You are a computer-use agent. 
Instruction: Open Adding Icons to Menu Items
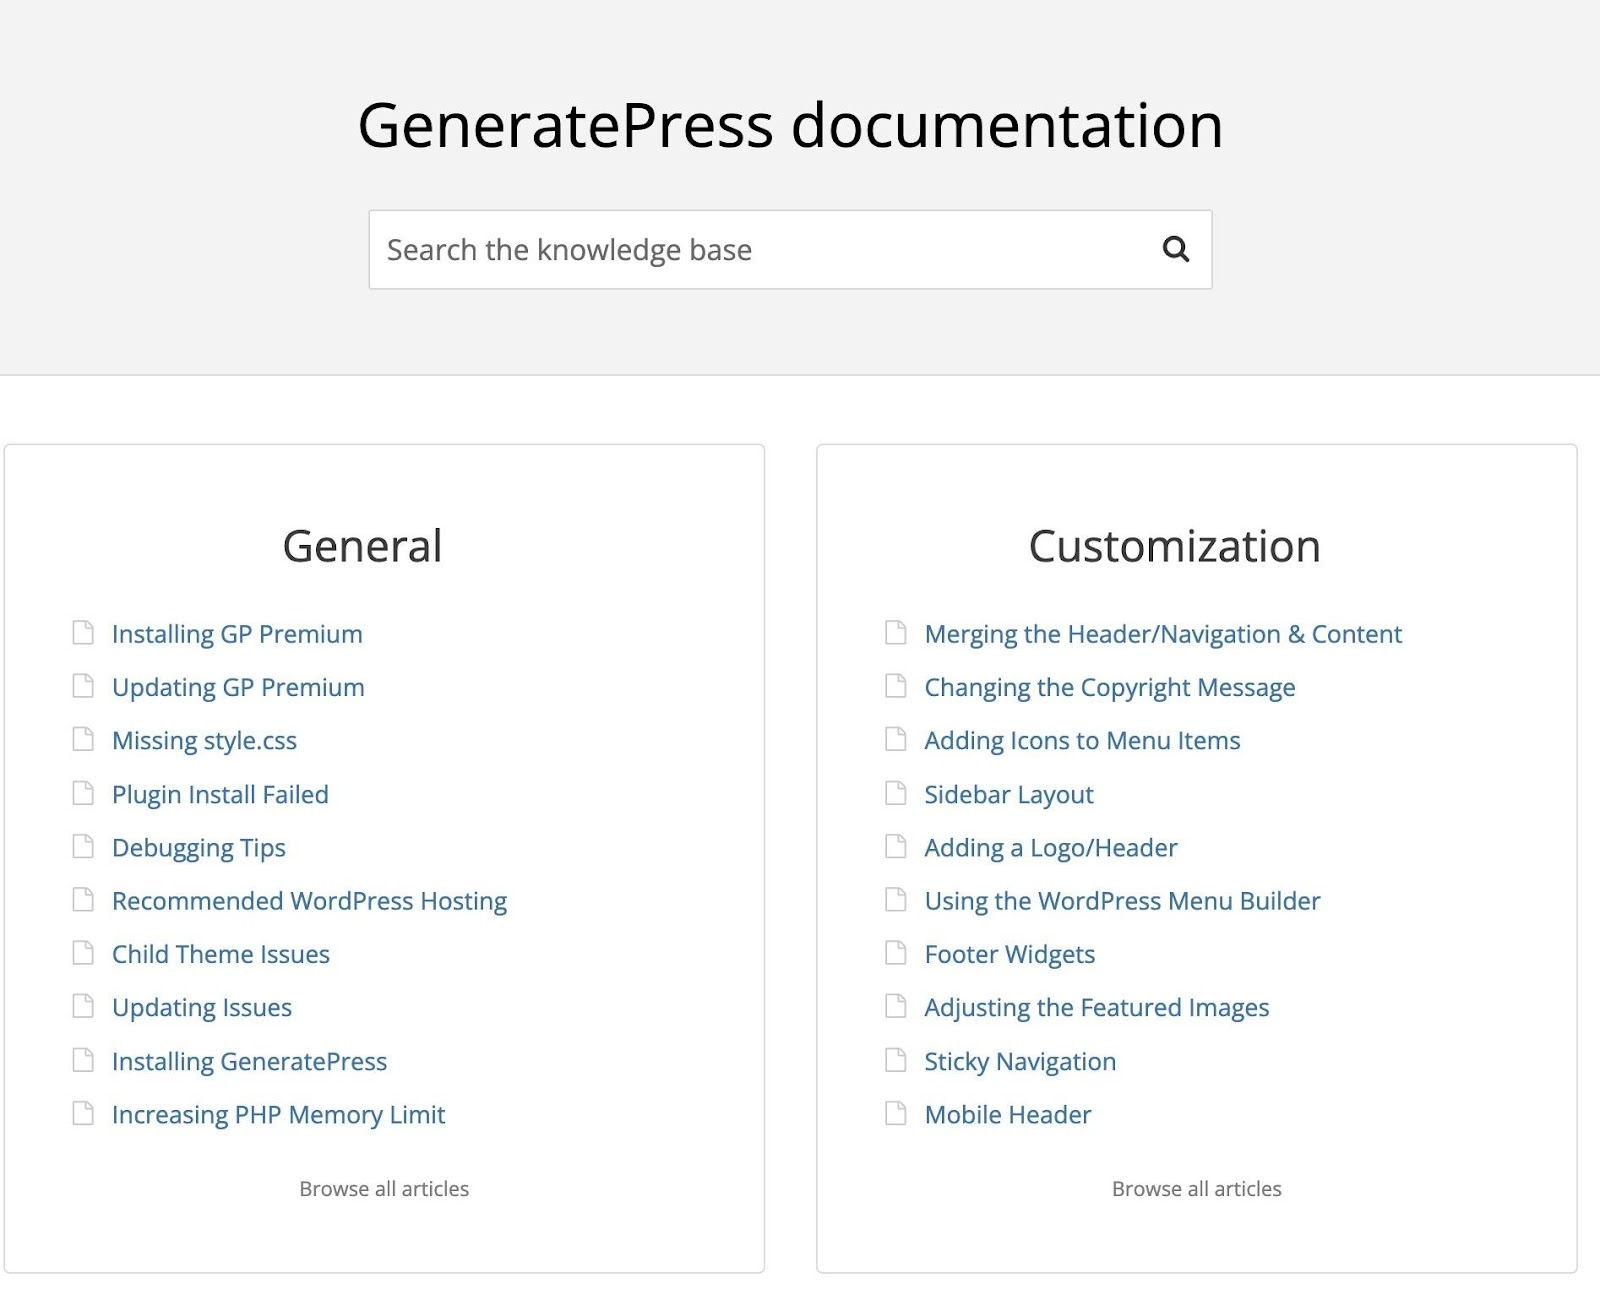click(1082, 740)
